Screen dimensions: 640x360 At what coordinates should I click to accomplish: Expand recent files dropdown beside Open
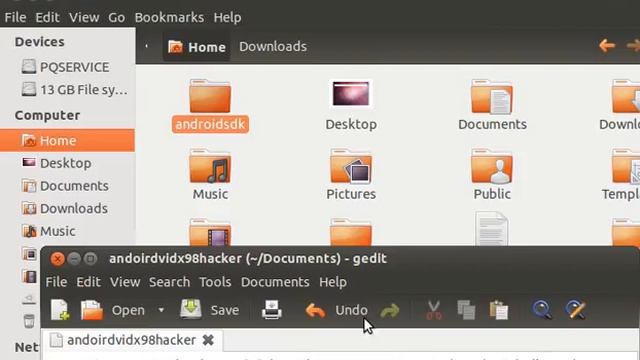point(161,310)
